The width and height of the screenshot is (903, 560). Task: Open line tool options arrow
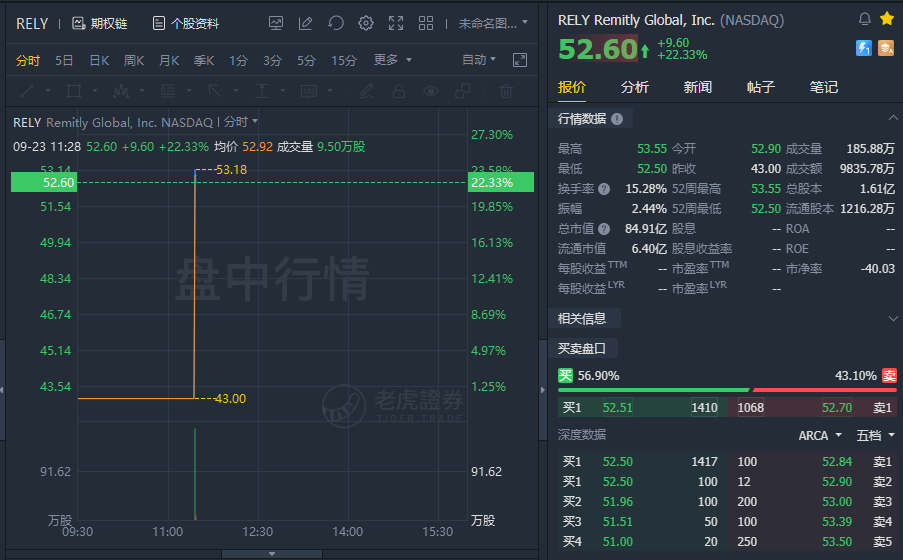pyautogui.click(x=48, y=91)
